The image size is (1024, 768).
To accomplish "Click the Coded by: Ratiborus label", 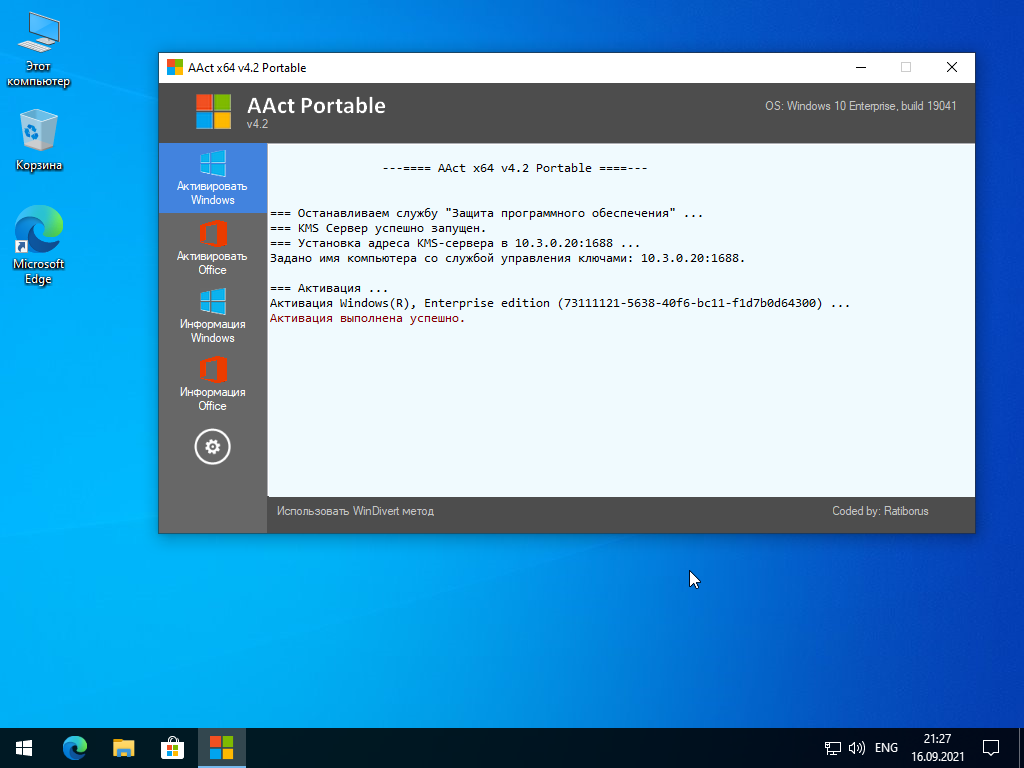I will pos(880,511).
